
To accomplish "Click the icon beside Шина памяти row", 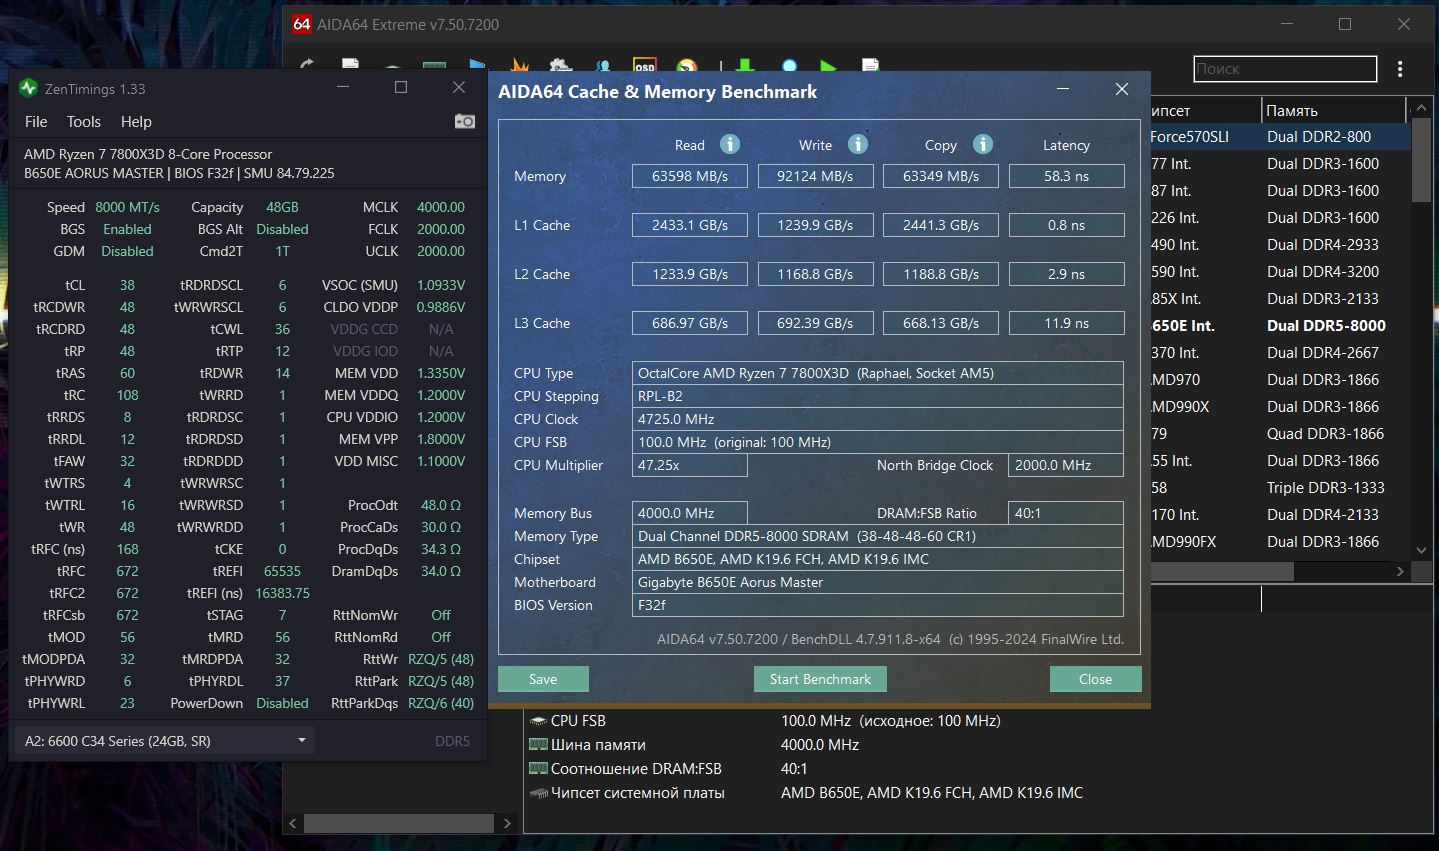I will point(538,745).
